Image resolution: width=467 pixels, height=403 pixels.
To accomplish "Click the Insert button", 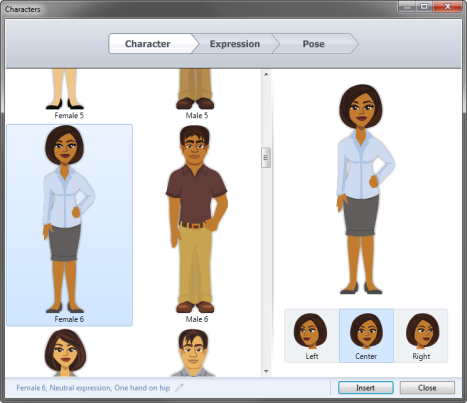I will pyautogui.click(x=366, y=388).
